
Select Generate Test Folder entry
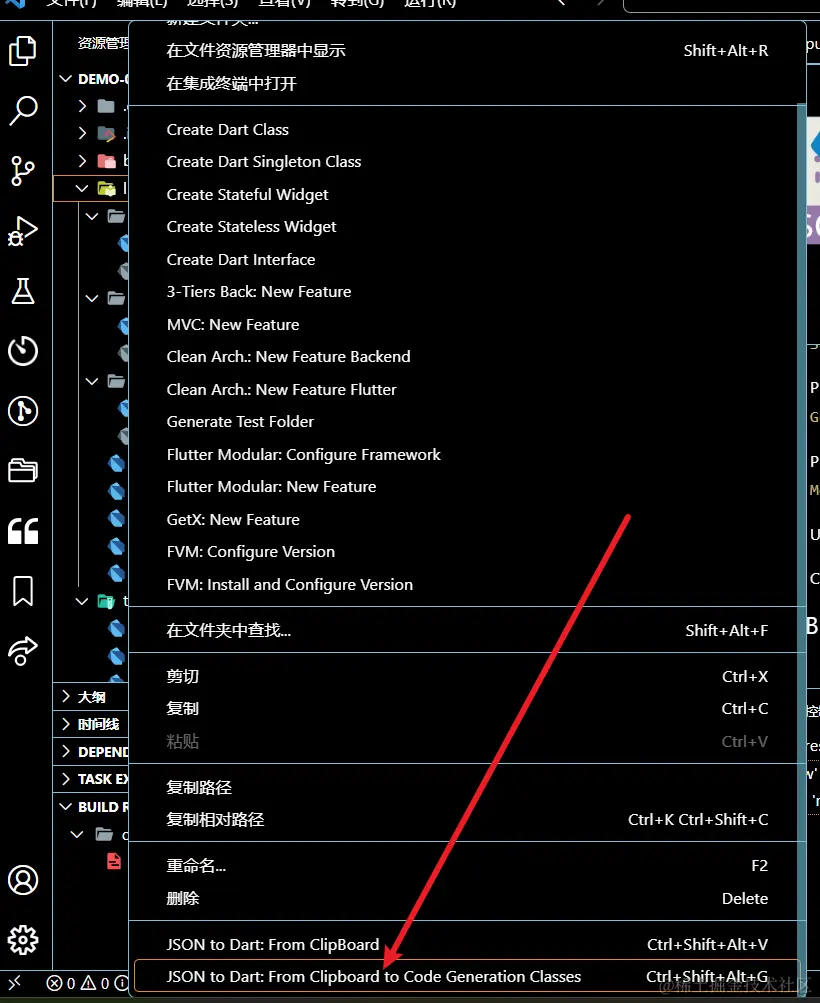[x=467, y=422]
